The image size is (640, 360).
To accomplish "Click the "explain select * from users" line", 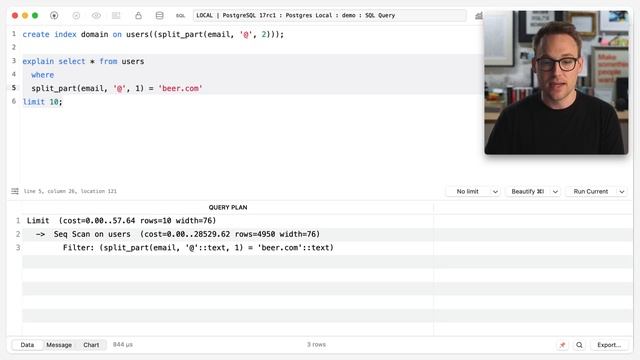I will point(83,61).
